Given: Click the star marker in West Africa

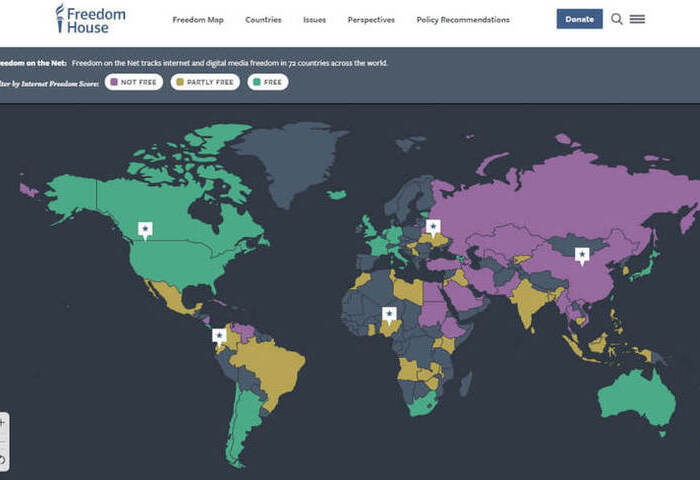Looking at the screenshot, I should 389,313.
